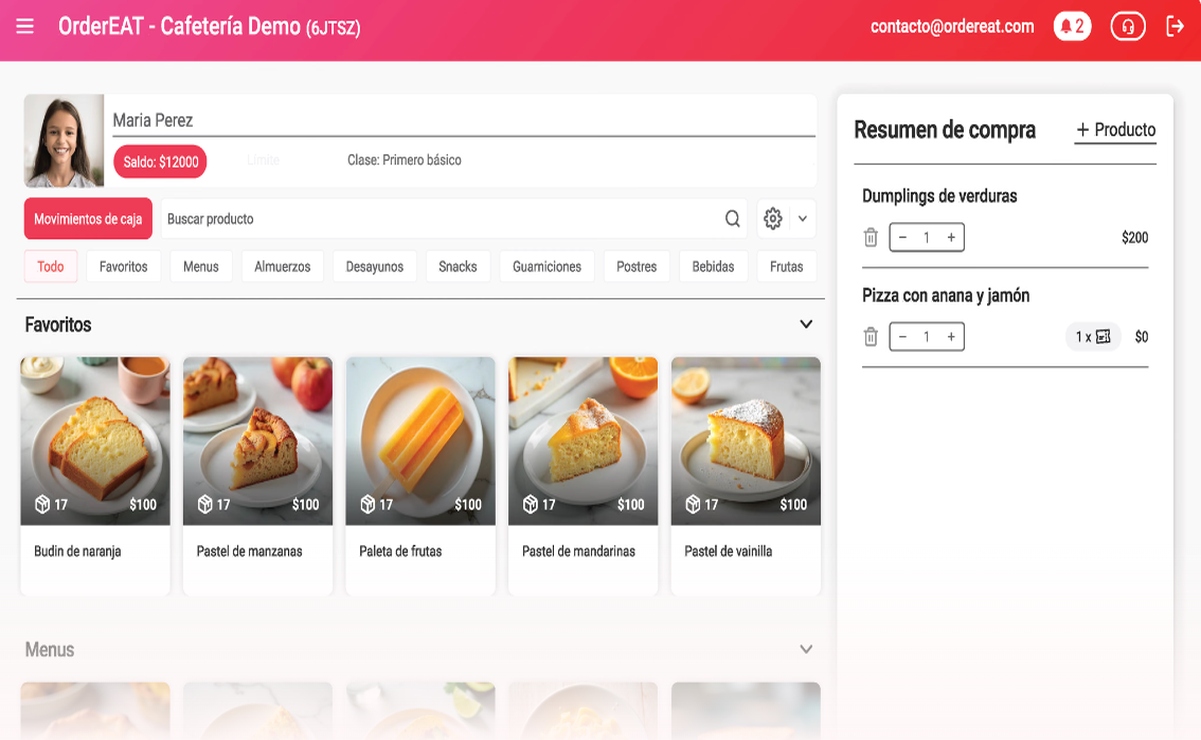Viewport: 1201px width, 740px height.
Task: Click the search magnifier icon
Action: coord(733,219)
